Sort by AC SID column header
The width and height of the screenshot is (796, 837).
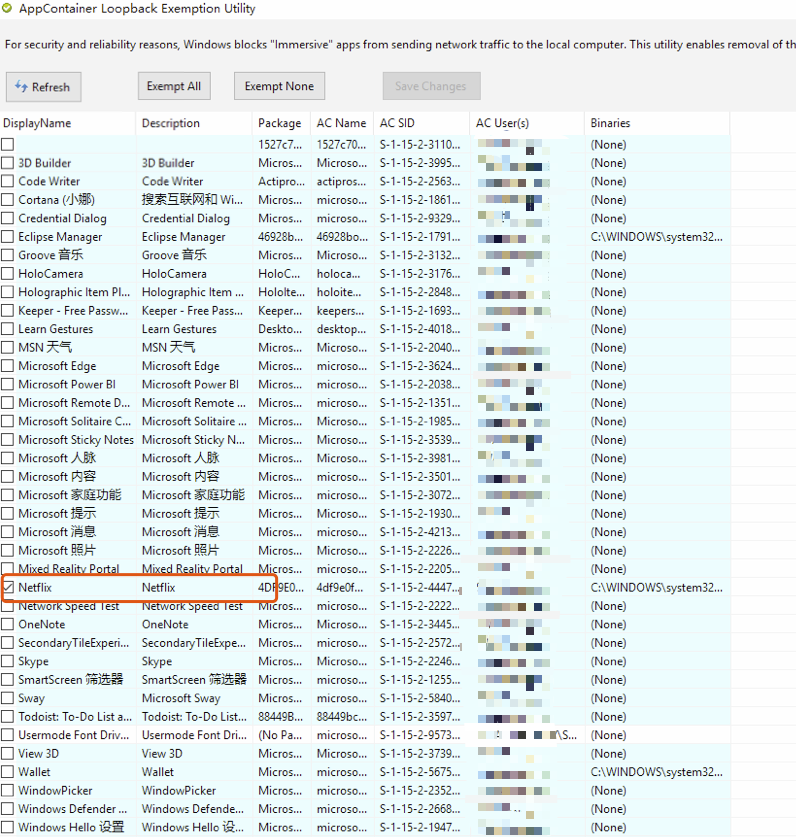point(421,123)
